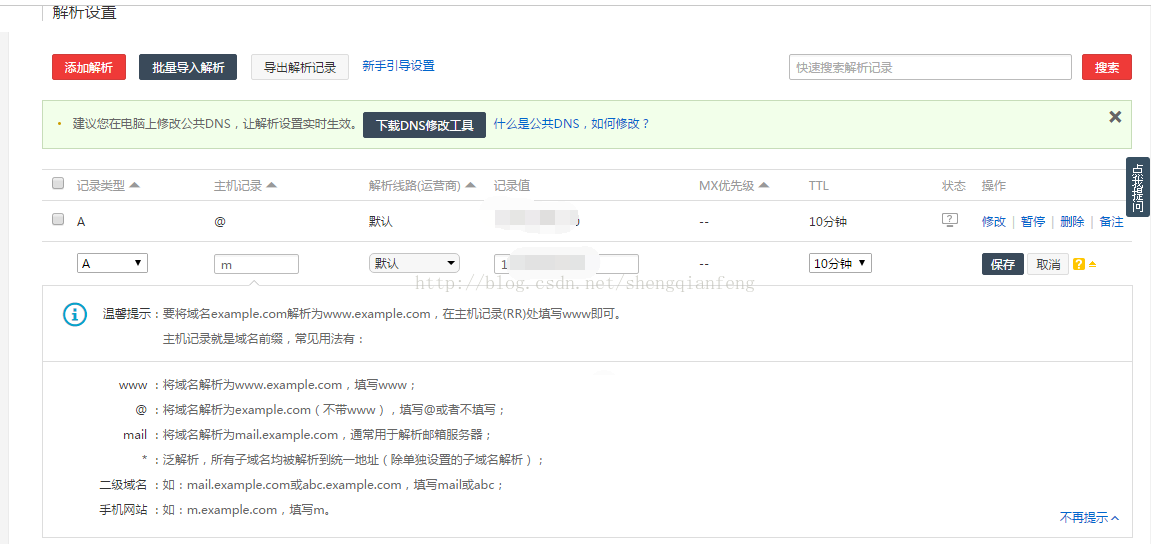Sort by 主机记录 column arrow

(271, 185)
